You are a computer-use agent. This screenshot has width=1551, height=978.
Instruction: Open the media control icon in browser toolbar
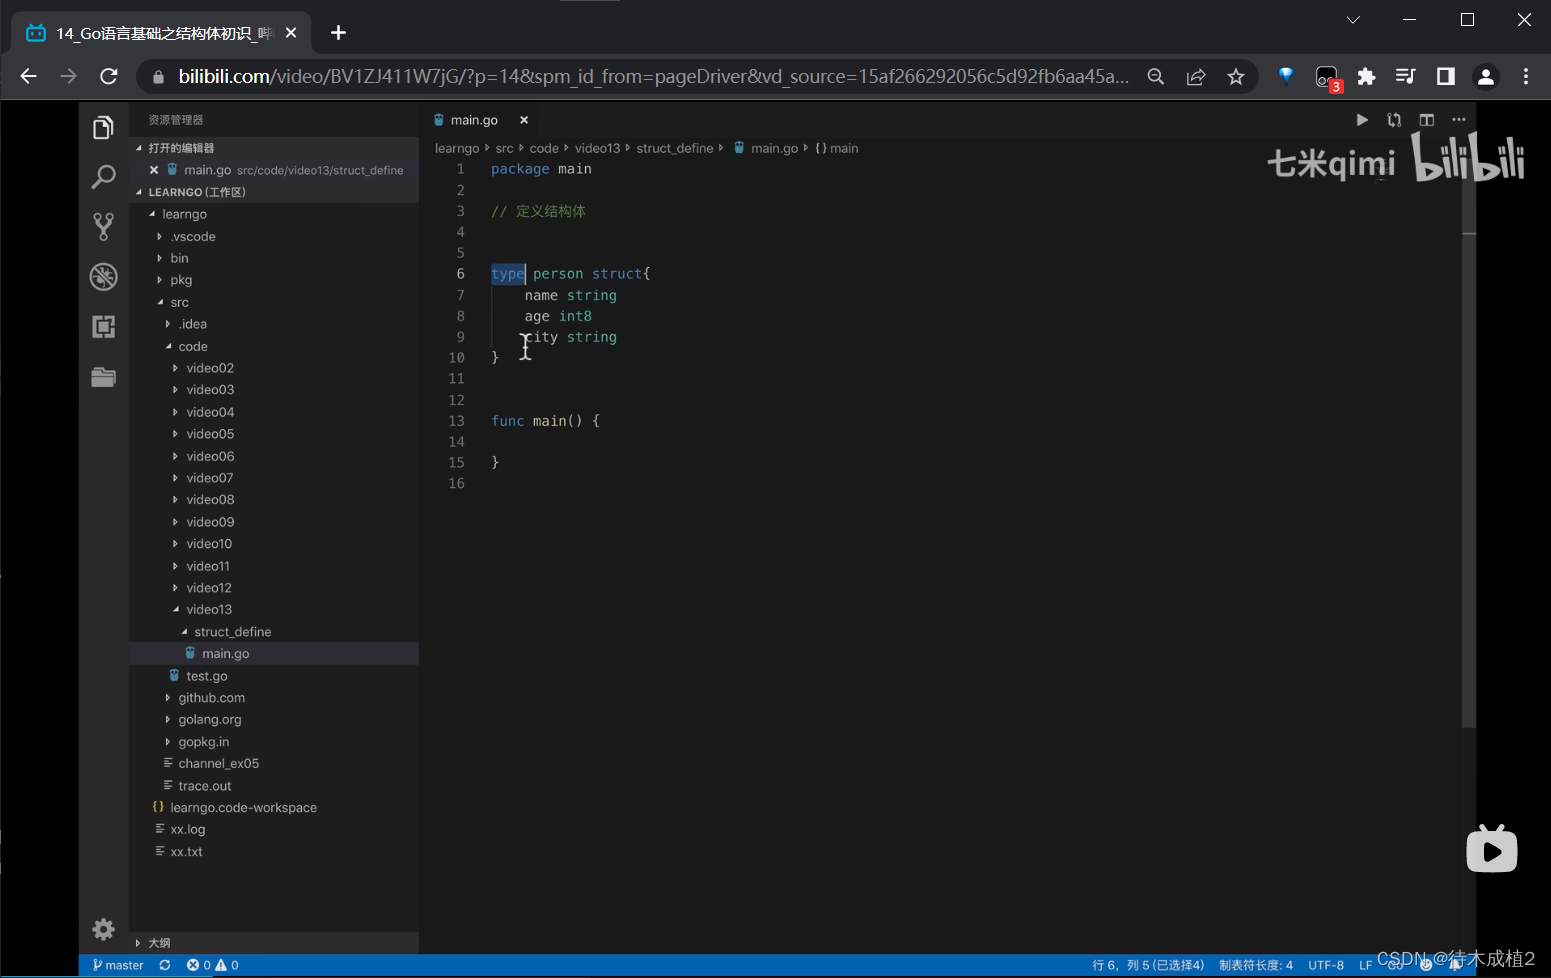tap(1406, 77)
